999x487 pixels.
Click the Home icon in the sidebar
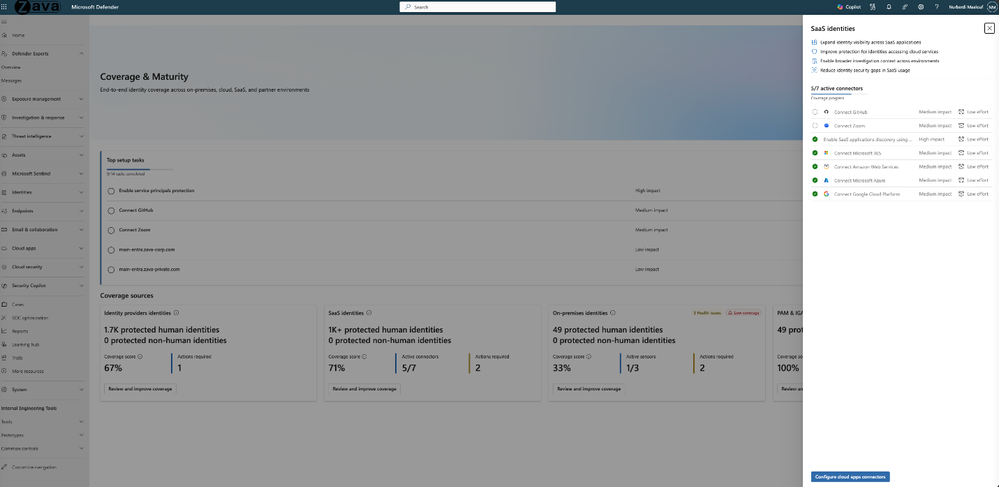4,35
